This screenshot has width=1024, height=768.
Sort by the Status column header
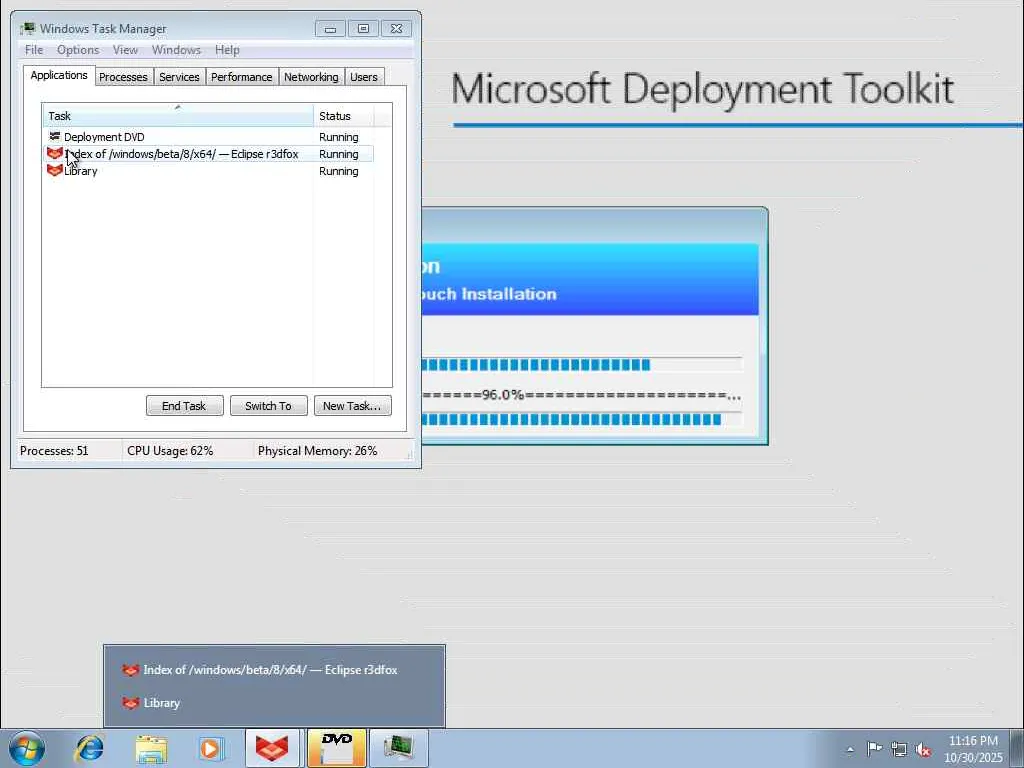click(x=344, y=116)
